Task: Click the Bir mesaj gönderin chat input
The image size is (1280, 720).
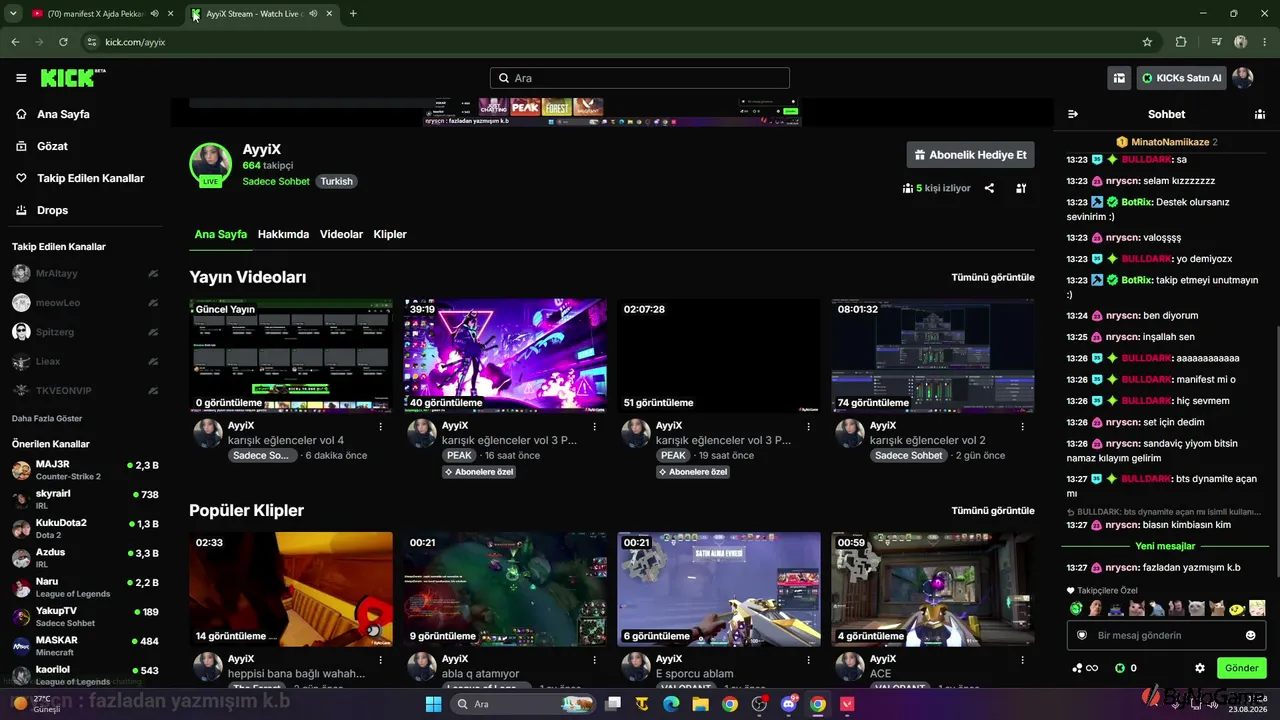Action: pos(1166,635)
